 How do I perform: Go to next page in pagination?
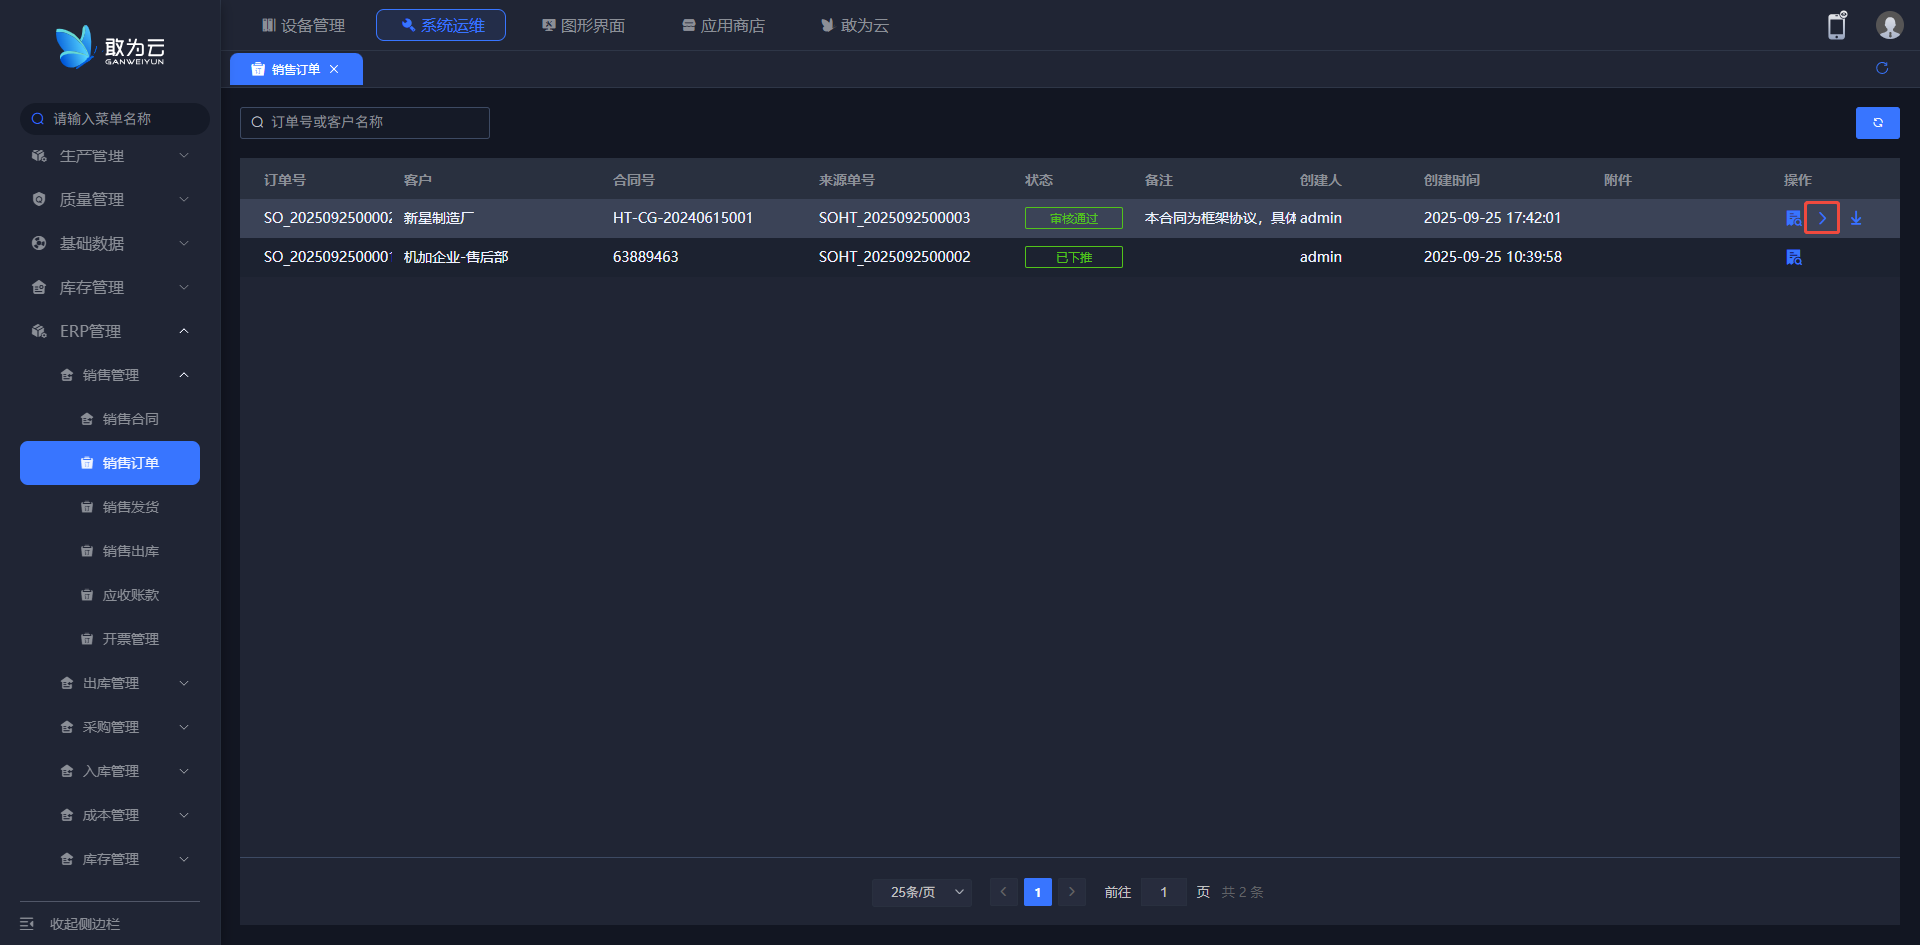tap(1072, 892)
